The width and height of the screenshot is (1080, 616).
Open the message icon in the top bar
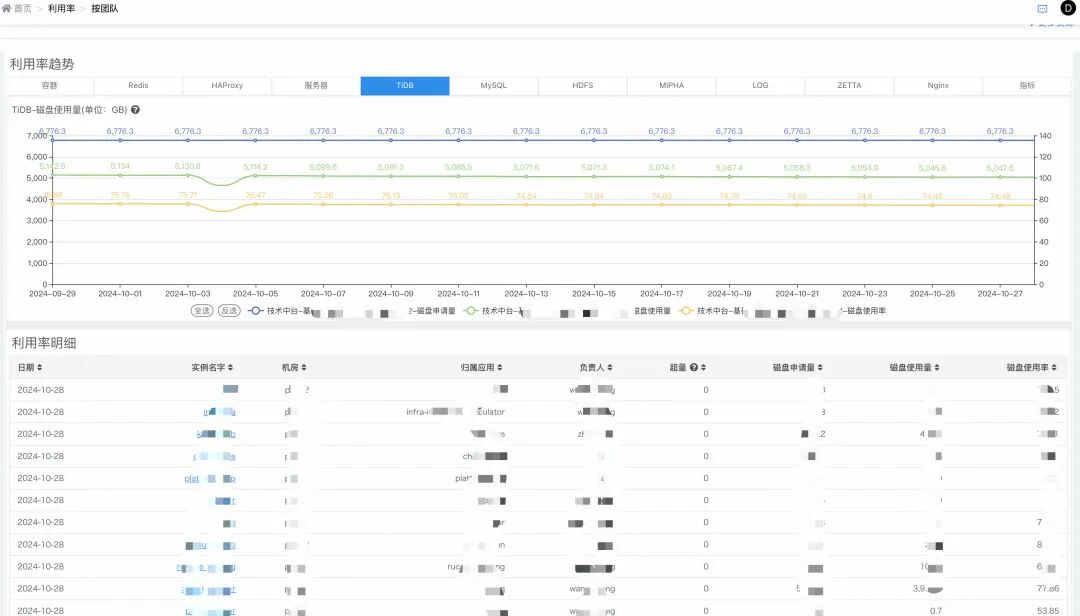pyautogui.click(x=1042, y=9)
